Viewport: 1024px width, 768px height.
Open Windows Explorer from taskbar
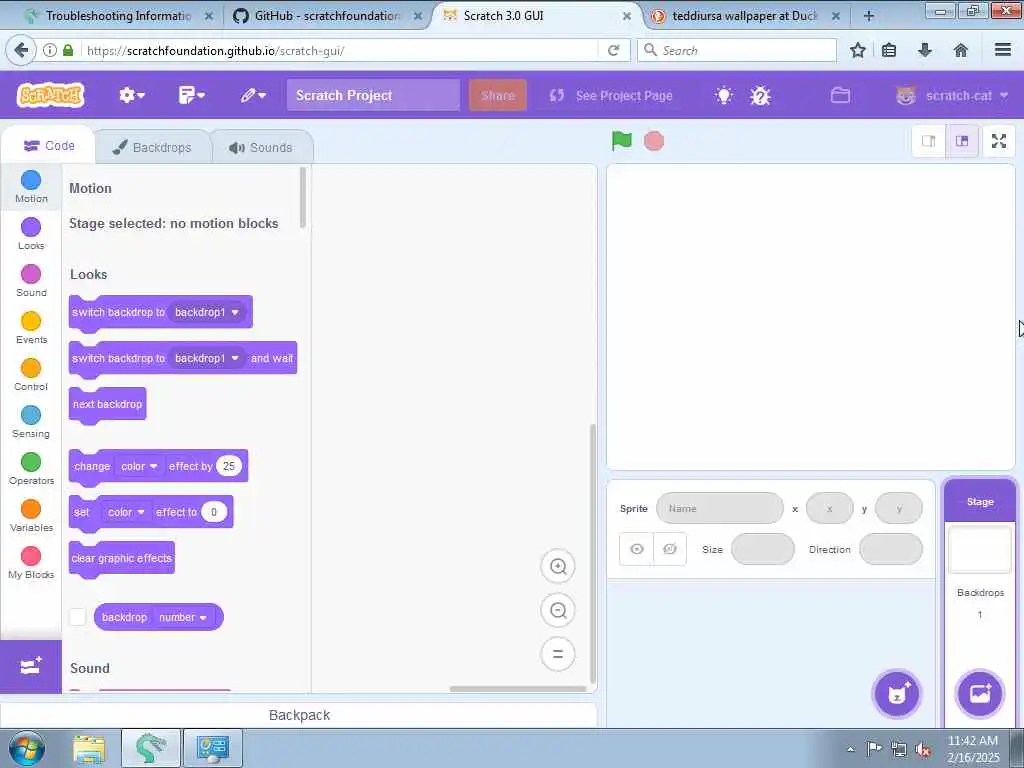coord(89,748)
